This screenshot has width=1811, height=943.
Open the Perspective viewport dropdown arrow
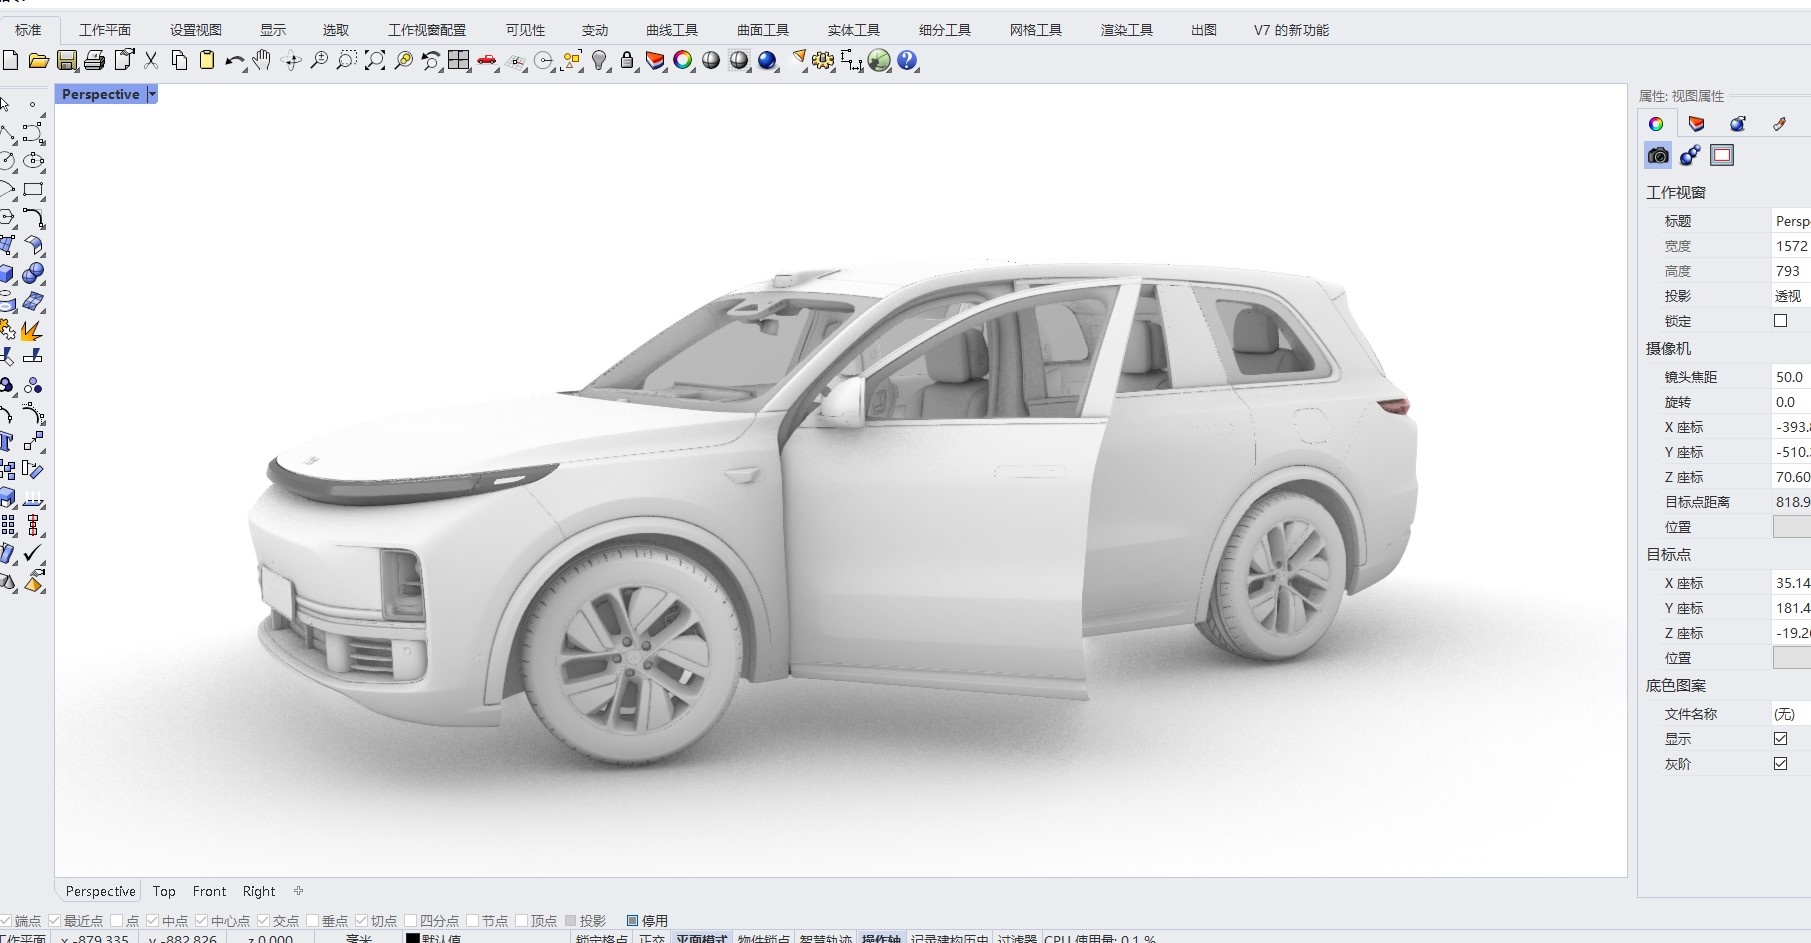(x=152, y=94)
